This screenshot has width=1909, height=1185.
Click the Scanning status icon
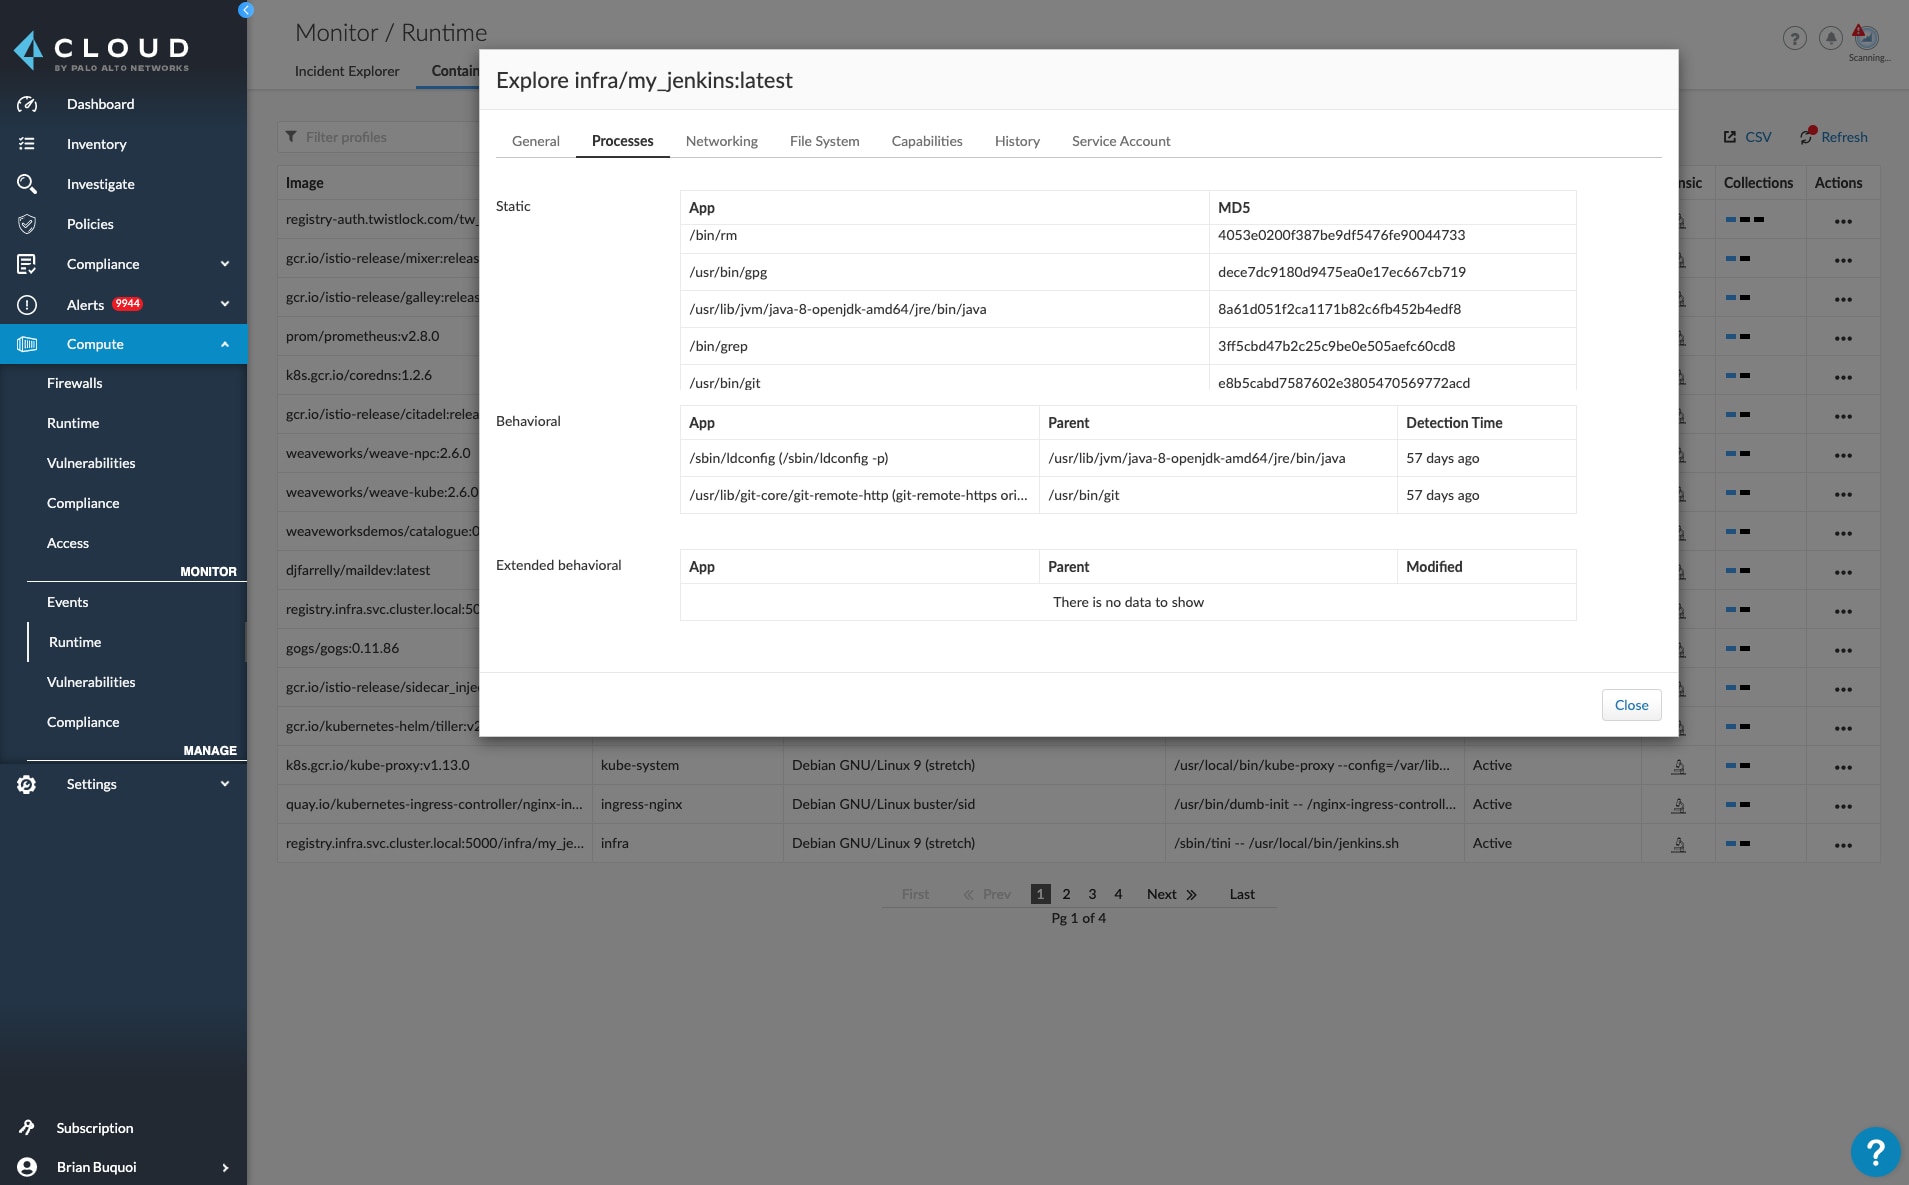(x=1866, y=38)
